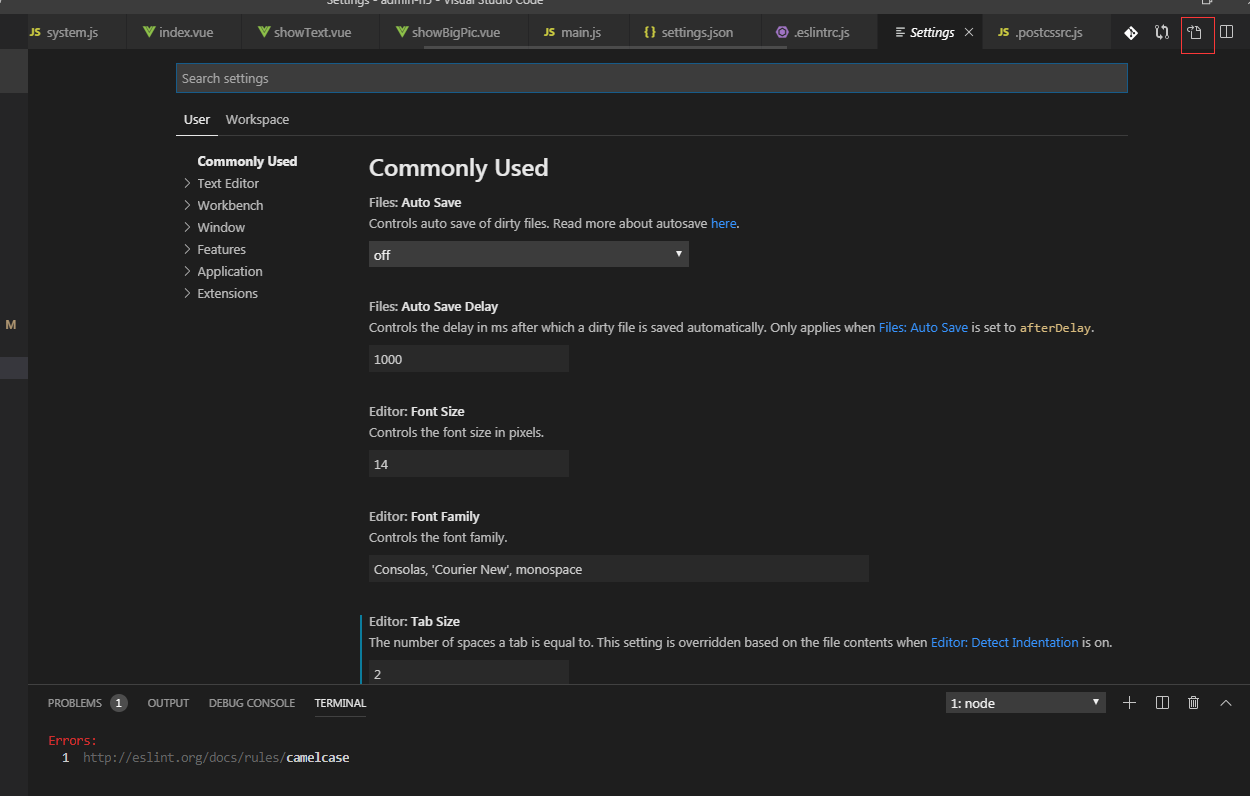Open the camelcase ESLint rule link
1250x796 pixels.
click(x=317, y=757)
